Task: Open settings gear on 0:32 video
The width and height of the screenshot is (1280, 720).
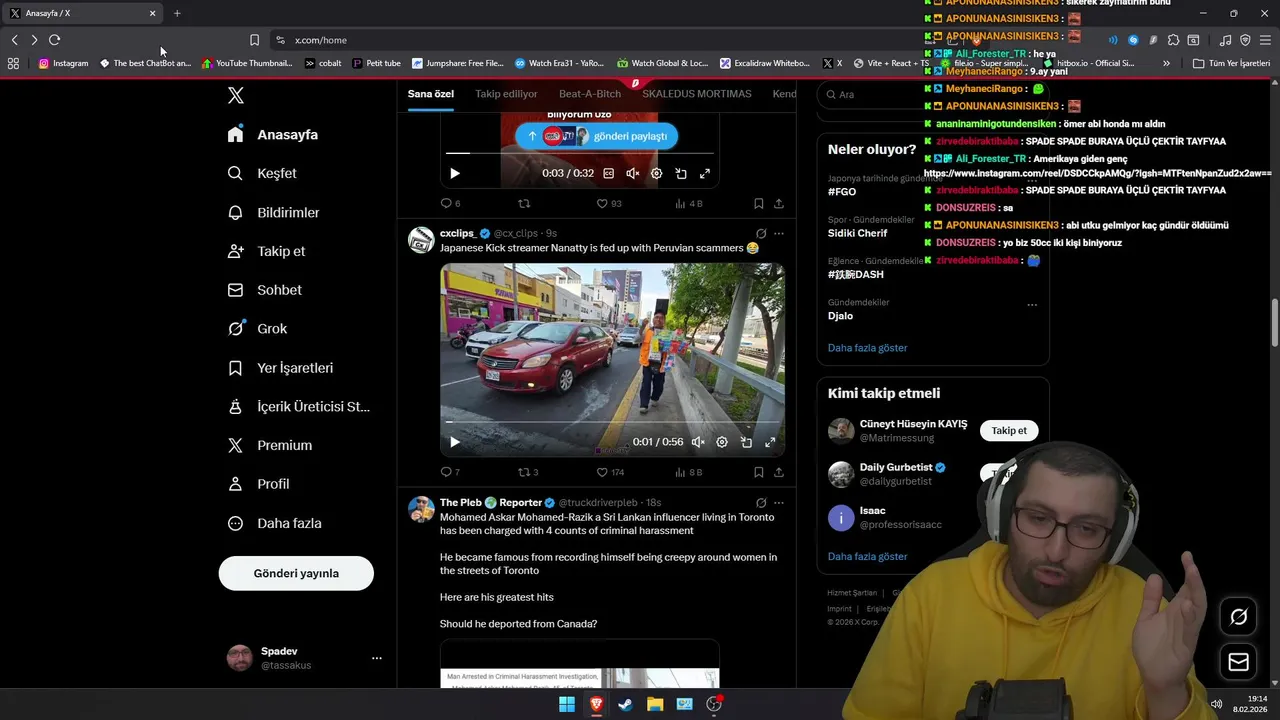Action: point(657,173)
